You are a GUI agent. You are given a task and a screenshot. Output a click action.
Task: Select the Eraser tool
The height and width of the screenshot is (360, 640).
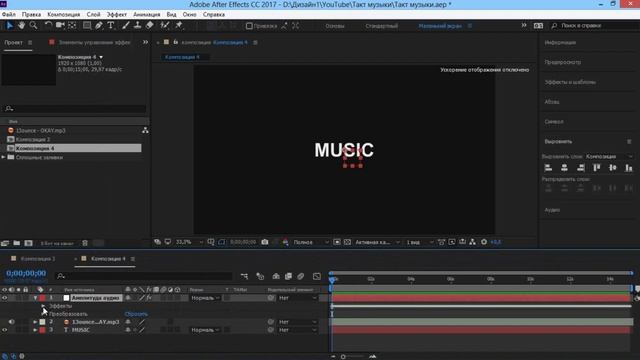tap(150, 25)
